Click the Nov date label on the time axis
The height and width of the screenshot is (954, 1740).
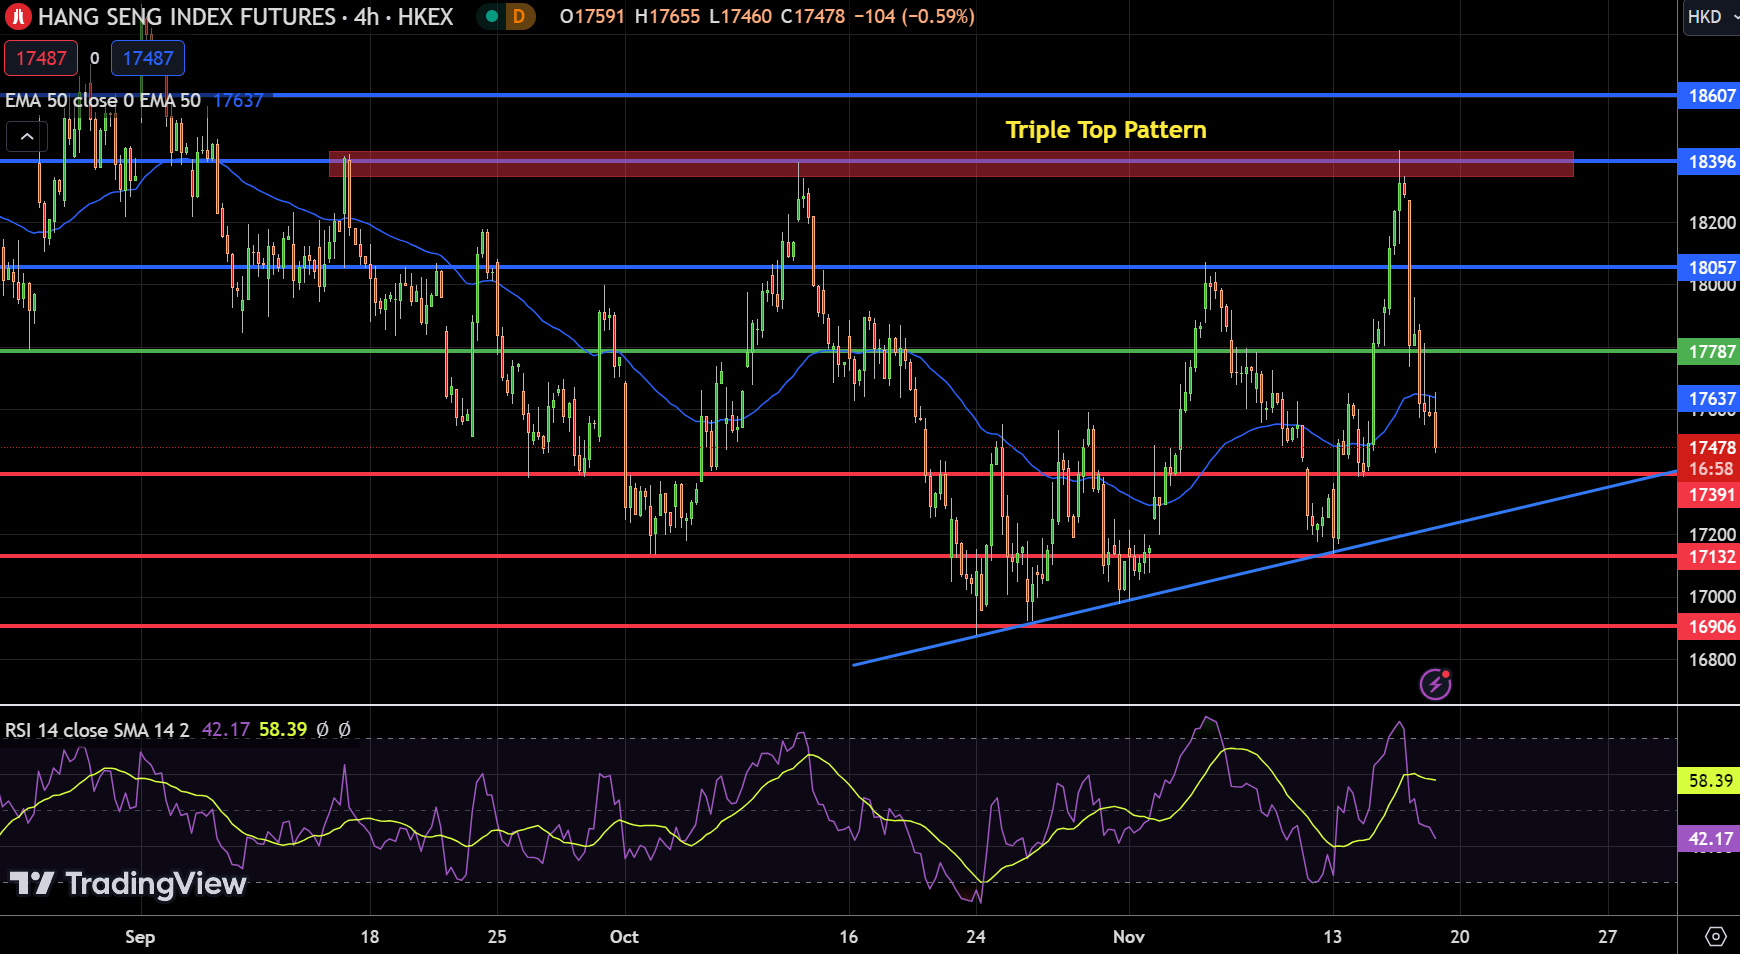click(1129, 937)
